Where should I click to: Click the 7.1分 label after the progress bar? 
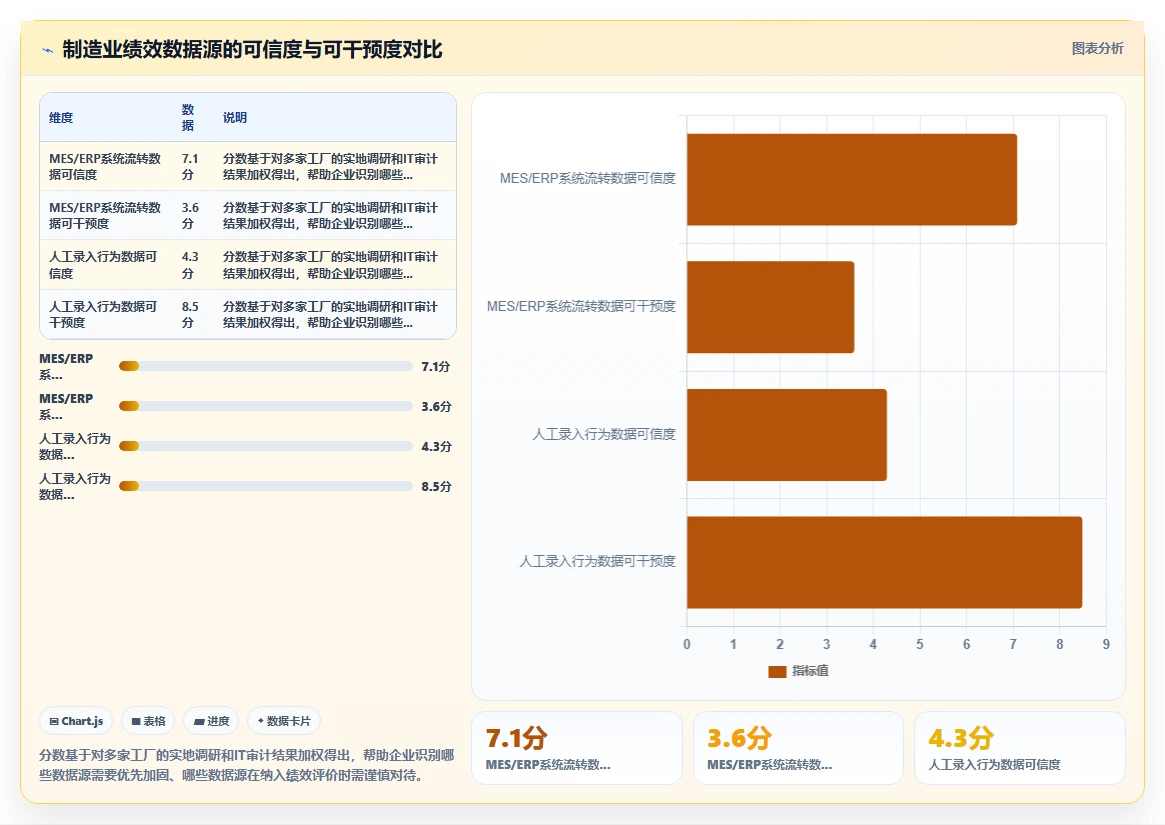pos(435,366)
